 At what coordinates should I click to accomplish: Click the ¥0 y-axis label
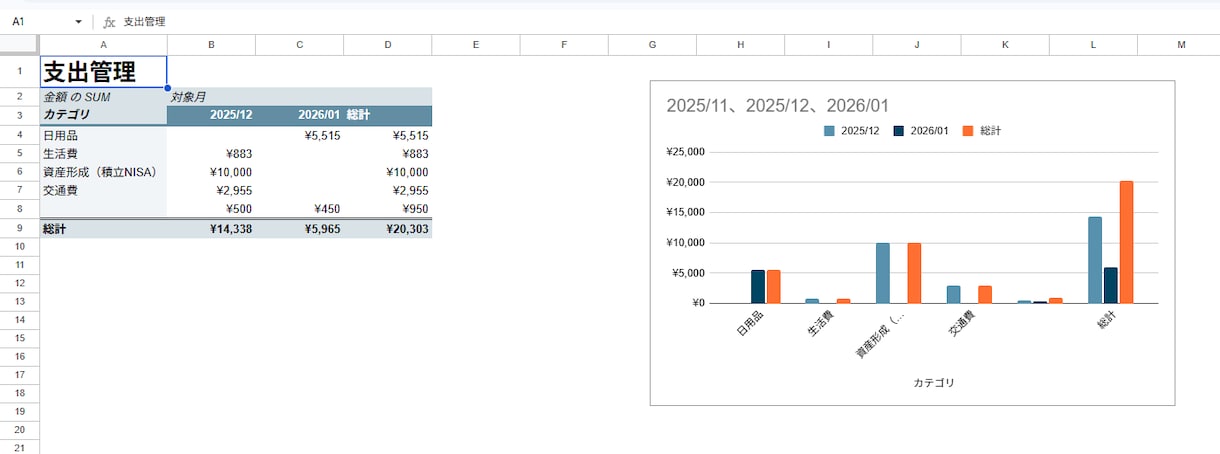coord(698,303)
